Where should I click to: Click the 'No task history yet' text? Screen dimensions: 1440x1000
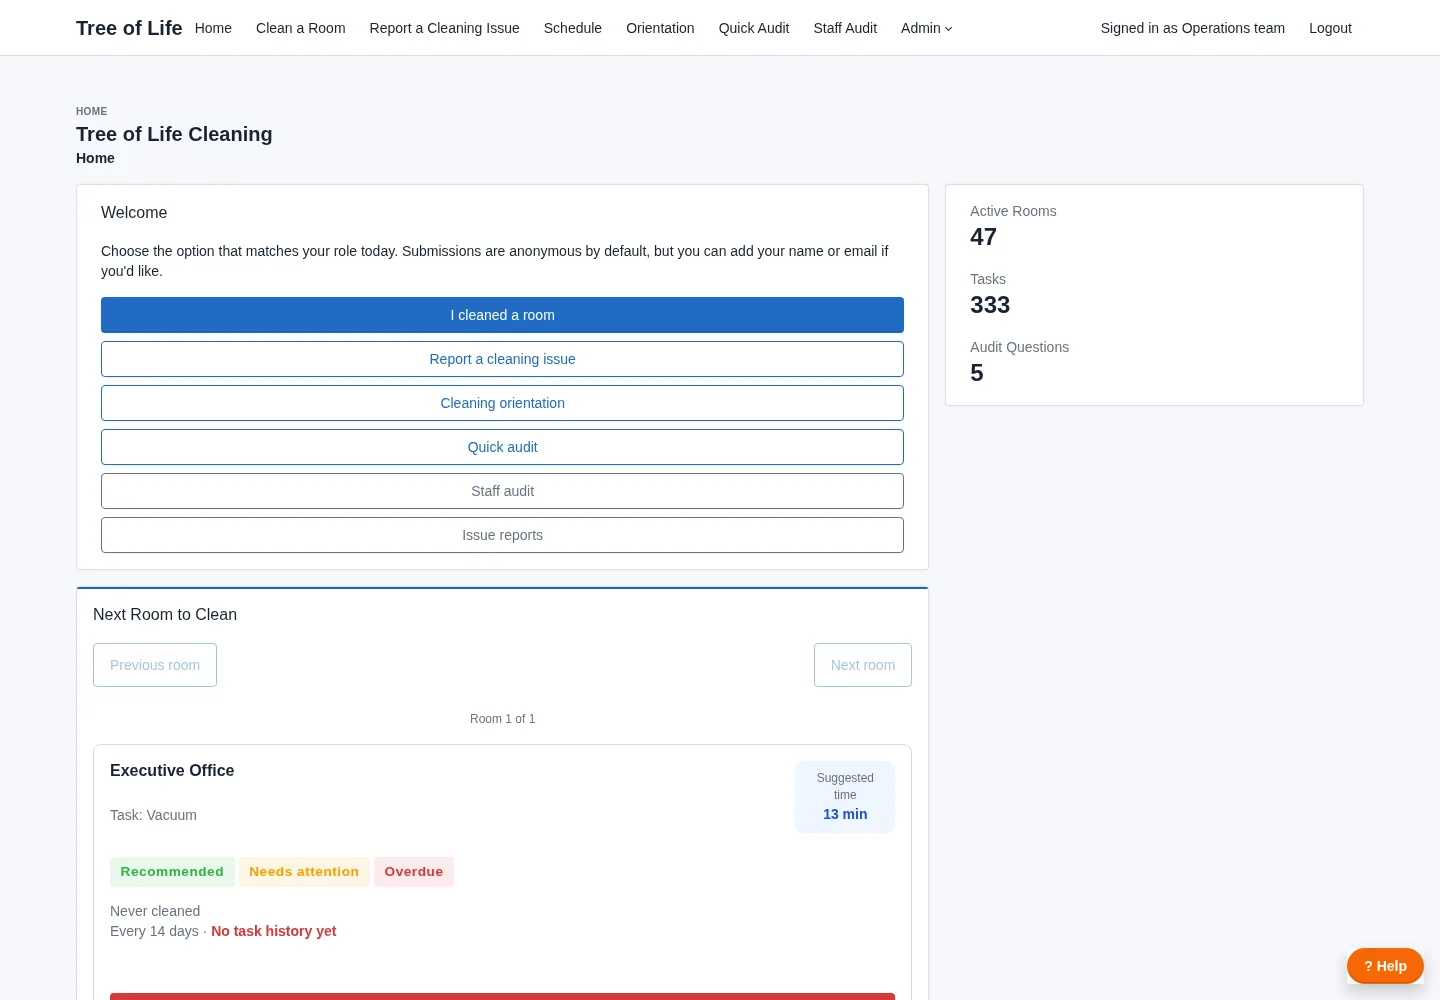(273, 931)
